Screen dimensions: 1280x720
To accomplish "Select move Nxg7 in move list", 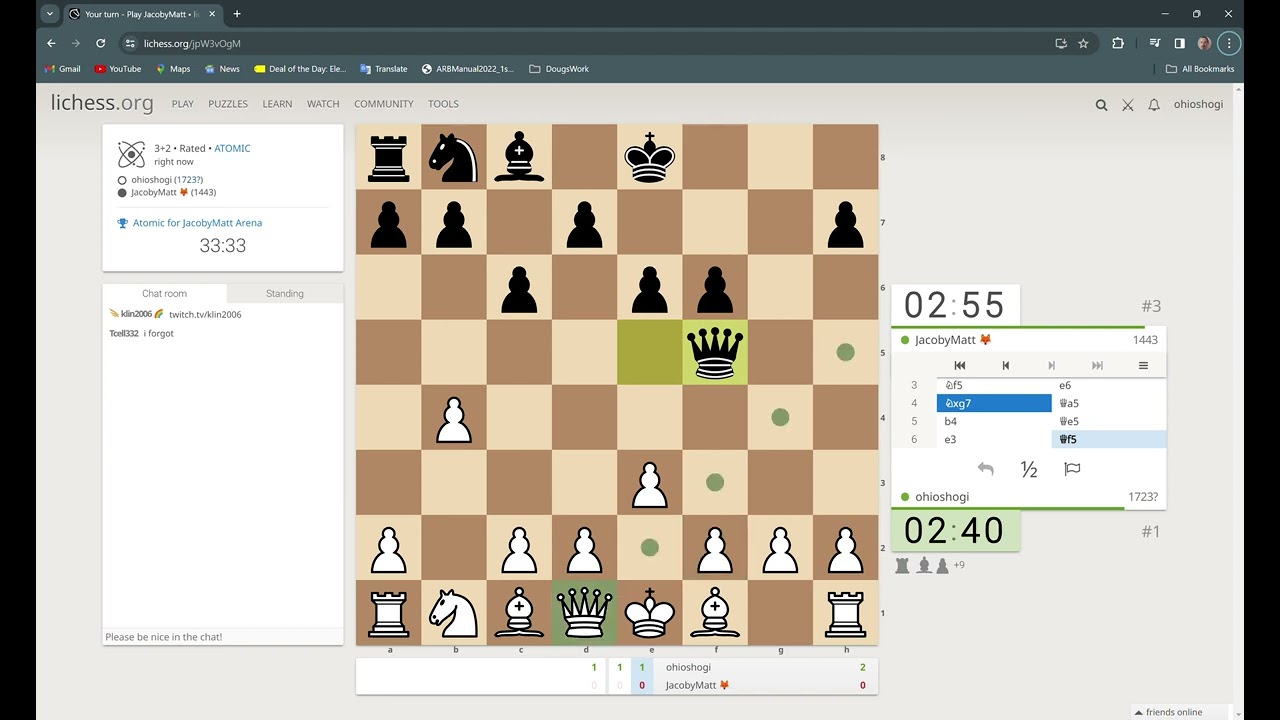I will pos(994,403).
